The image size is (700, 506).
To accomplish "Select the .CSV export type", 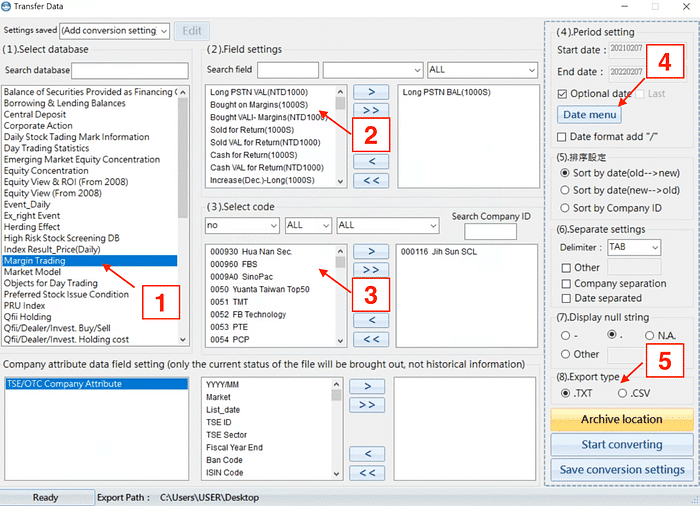I will pyautogui.click(x=624, y=393).
